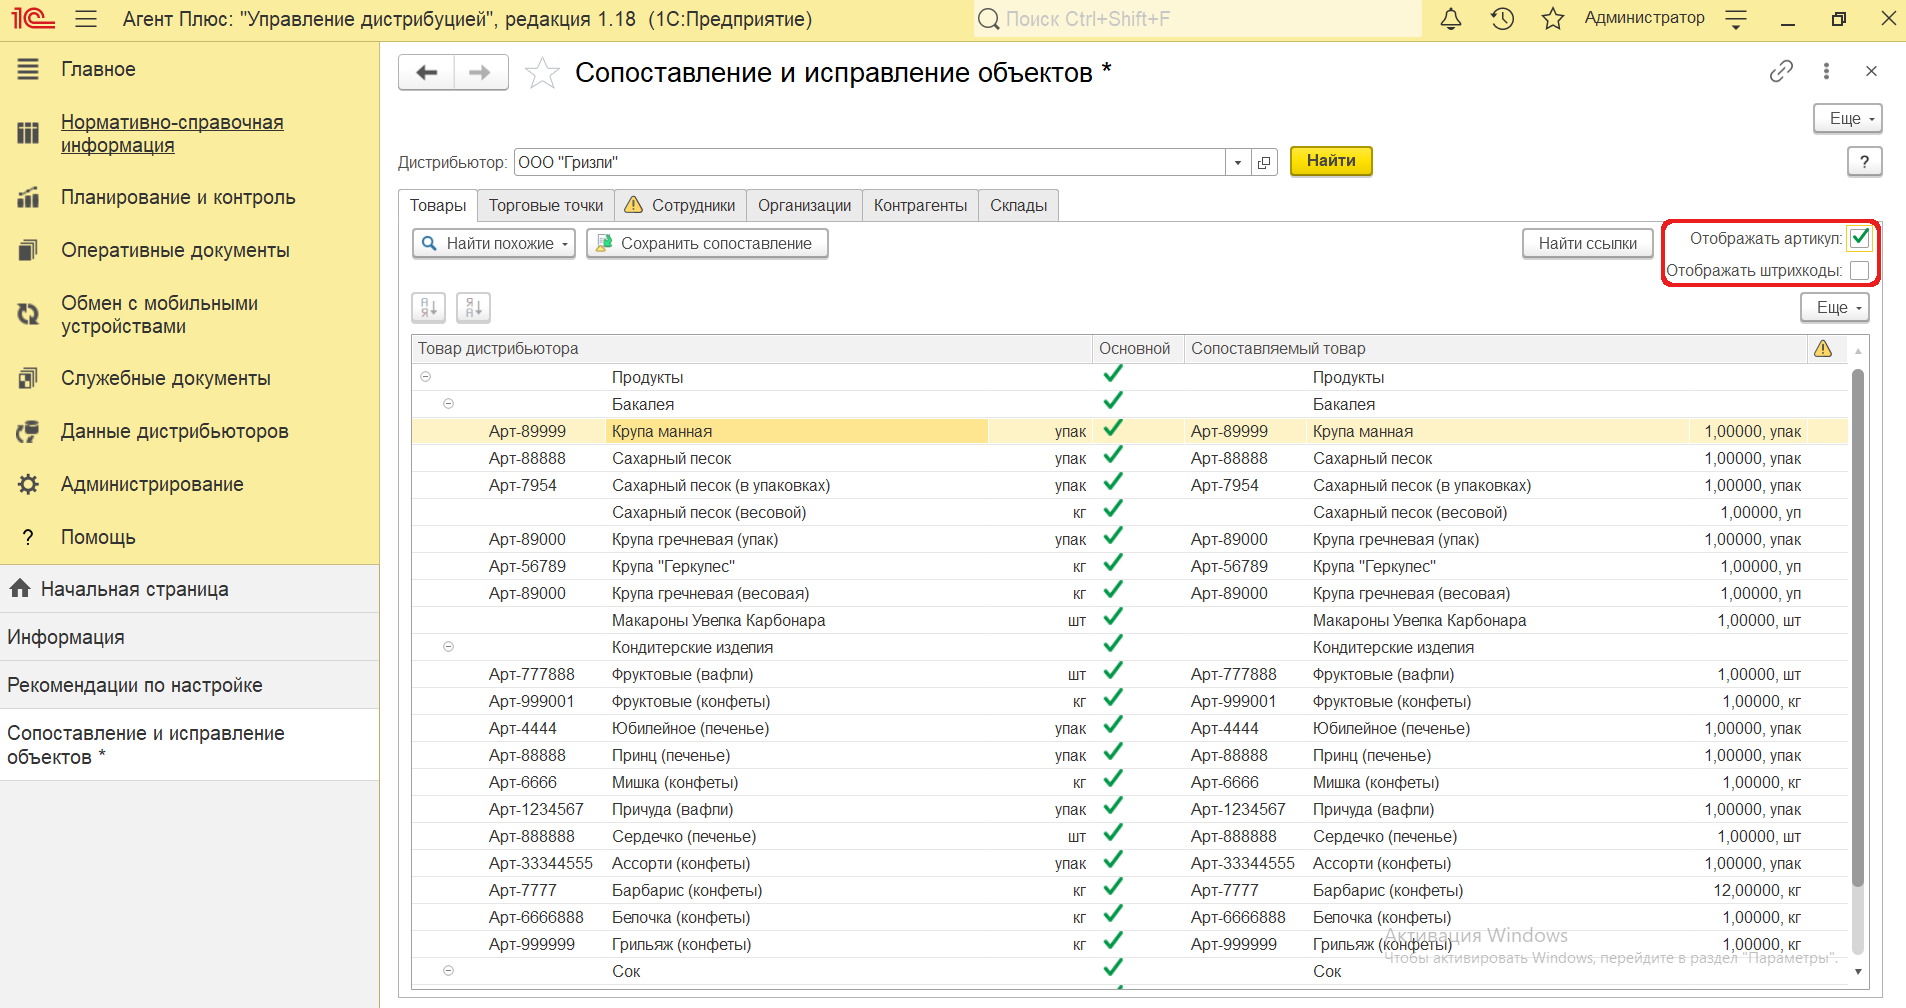Go back with the left arrow button

[427, 72]
